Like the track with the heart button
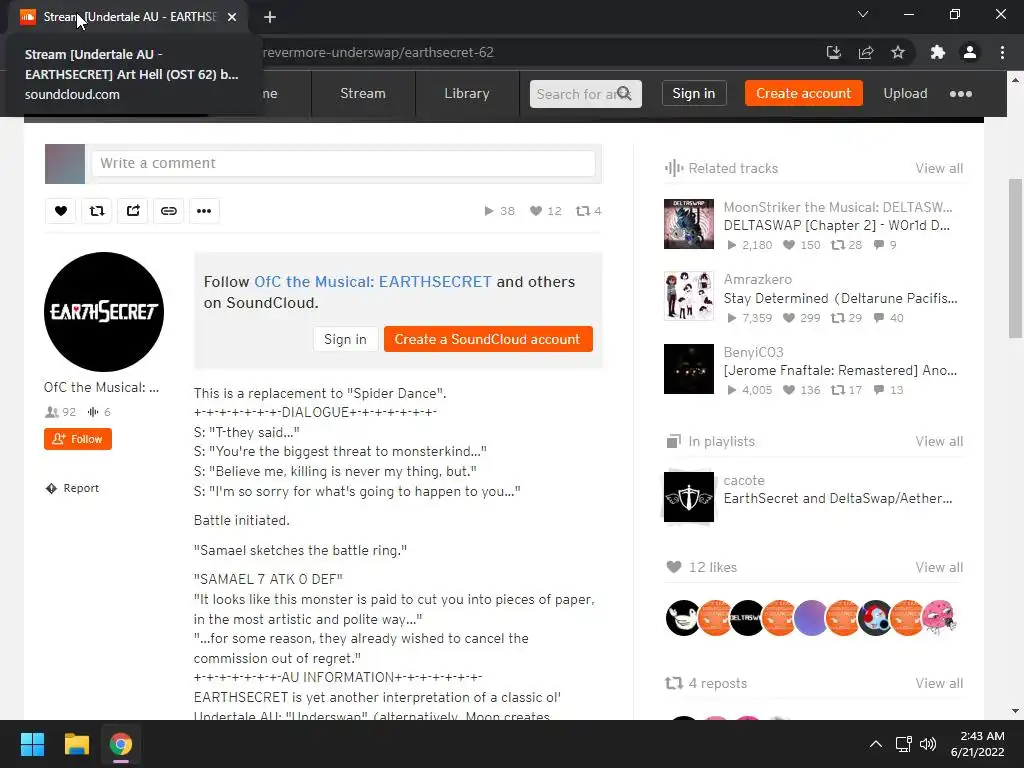The width and height of the screenshot is (1024, 768). pos(61,210)
